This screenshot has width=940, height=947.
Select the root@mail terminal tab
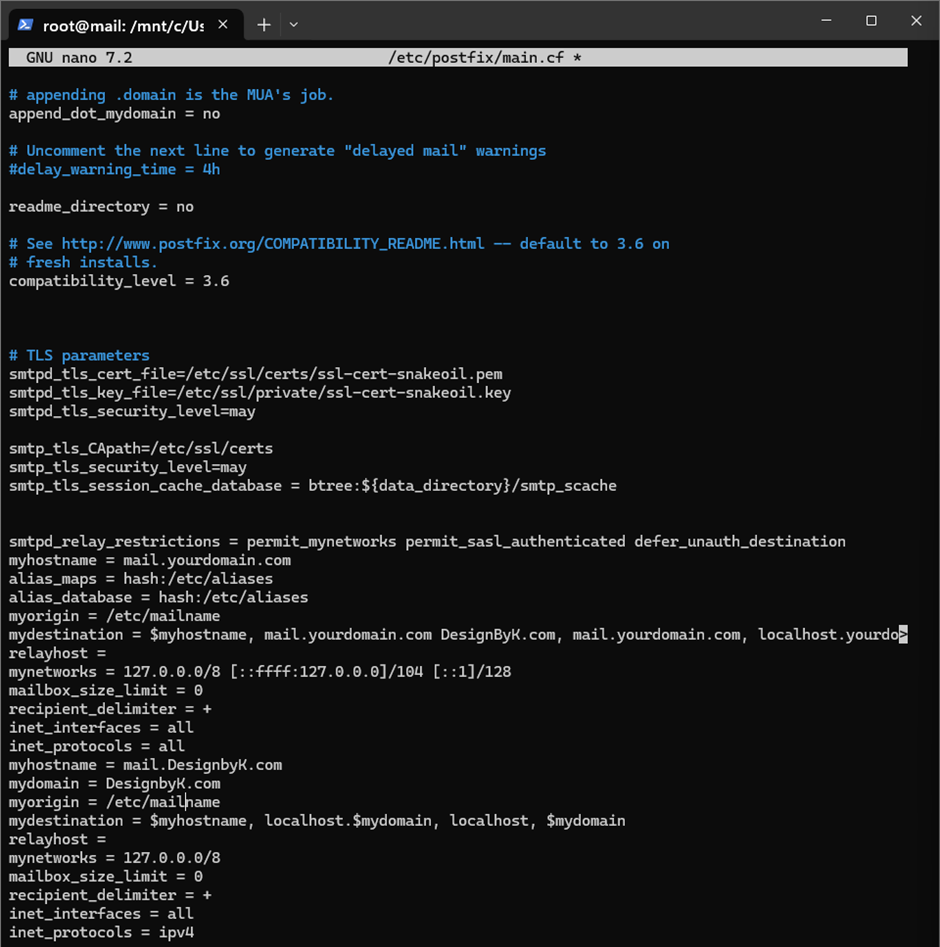pyautogui.click(x=122, y=25)
